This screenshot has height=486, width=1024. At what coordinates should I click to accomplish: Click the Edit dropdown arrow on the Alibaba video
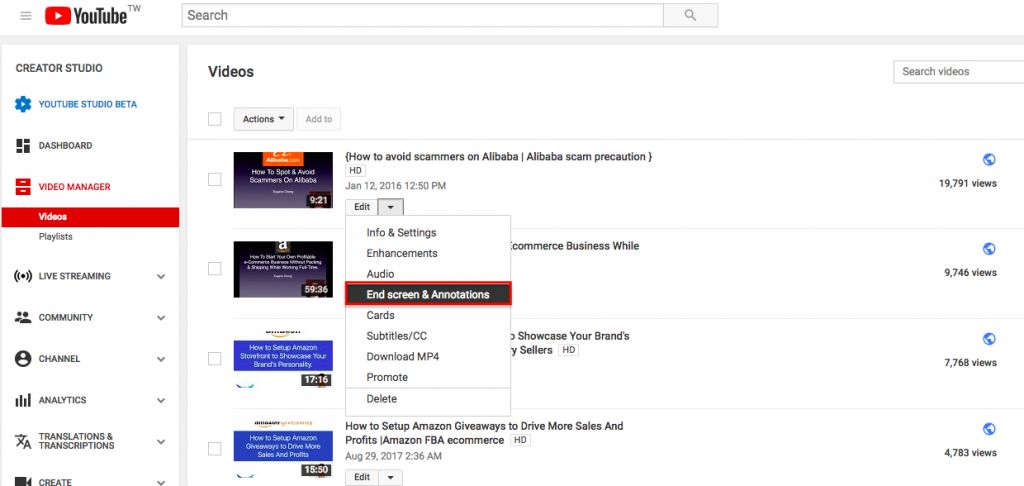tap(391, 207)
